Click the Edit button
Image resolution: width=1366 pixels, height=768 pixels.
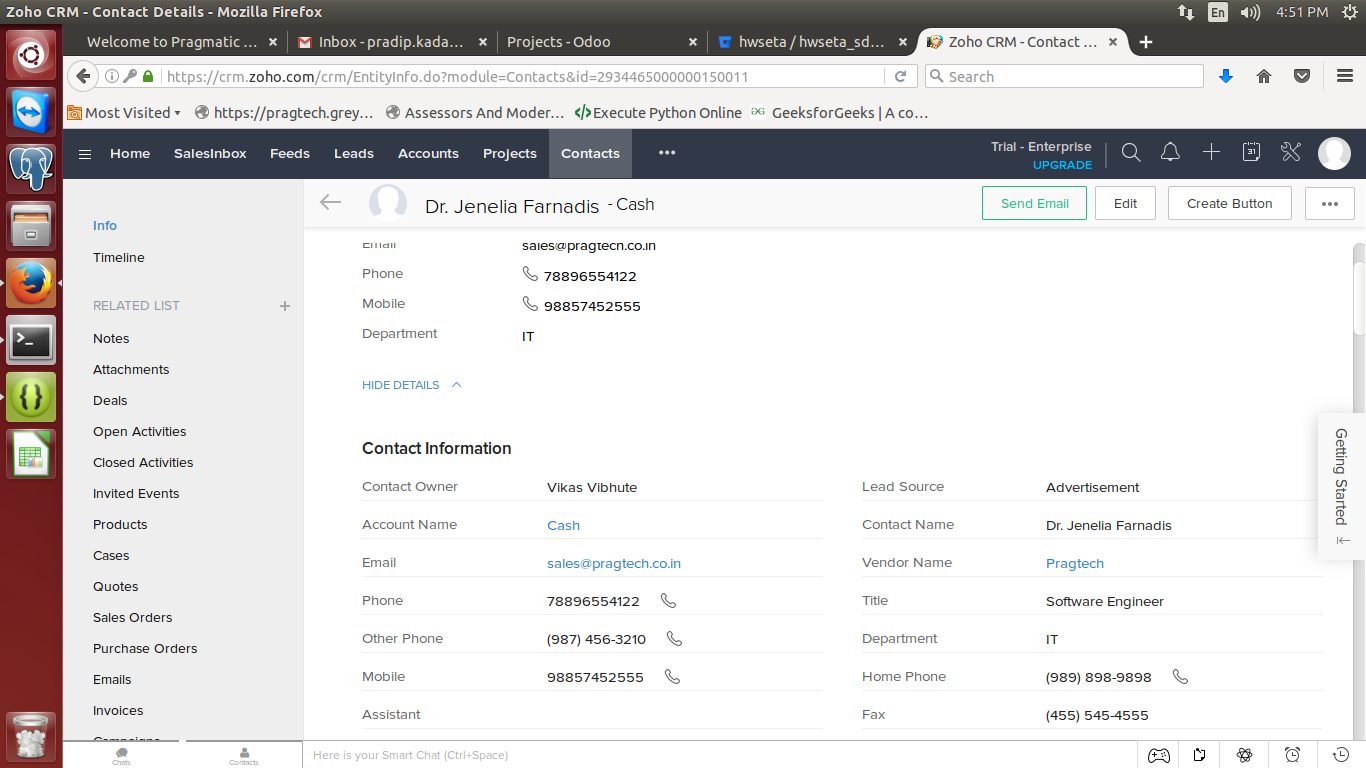(x=1125, y=203)
